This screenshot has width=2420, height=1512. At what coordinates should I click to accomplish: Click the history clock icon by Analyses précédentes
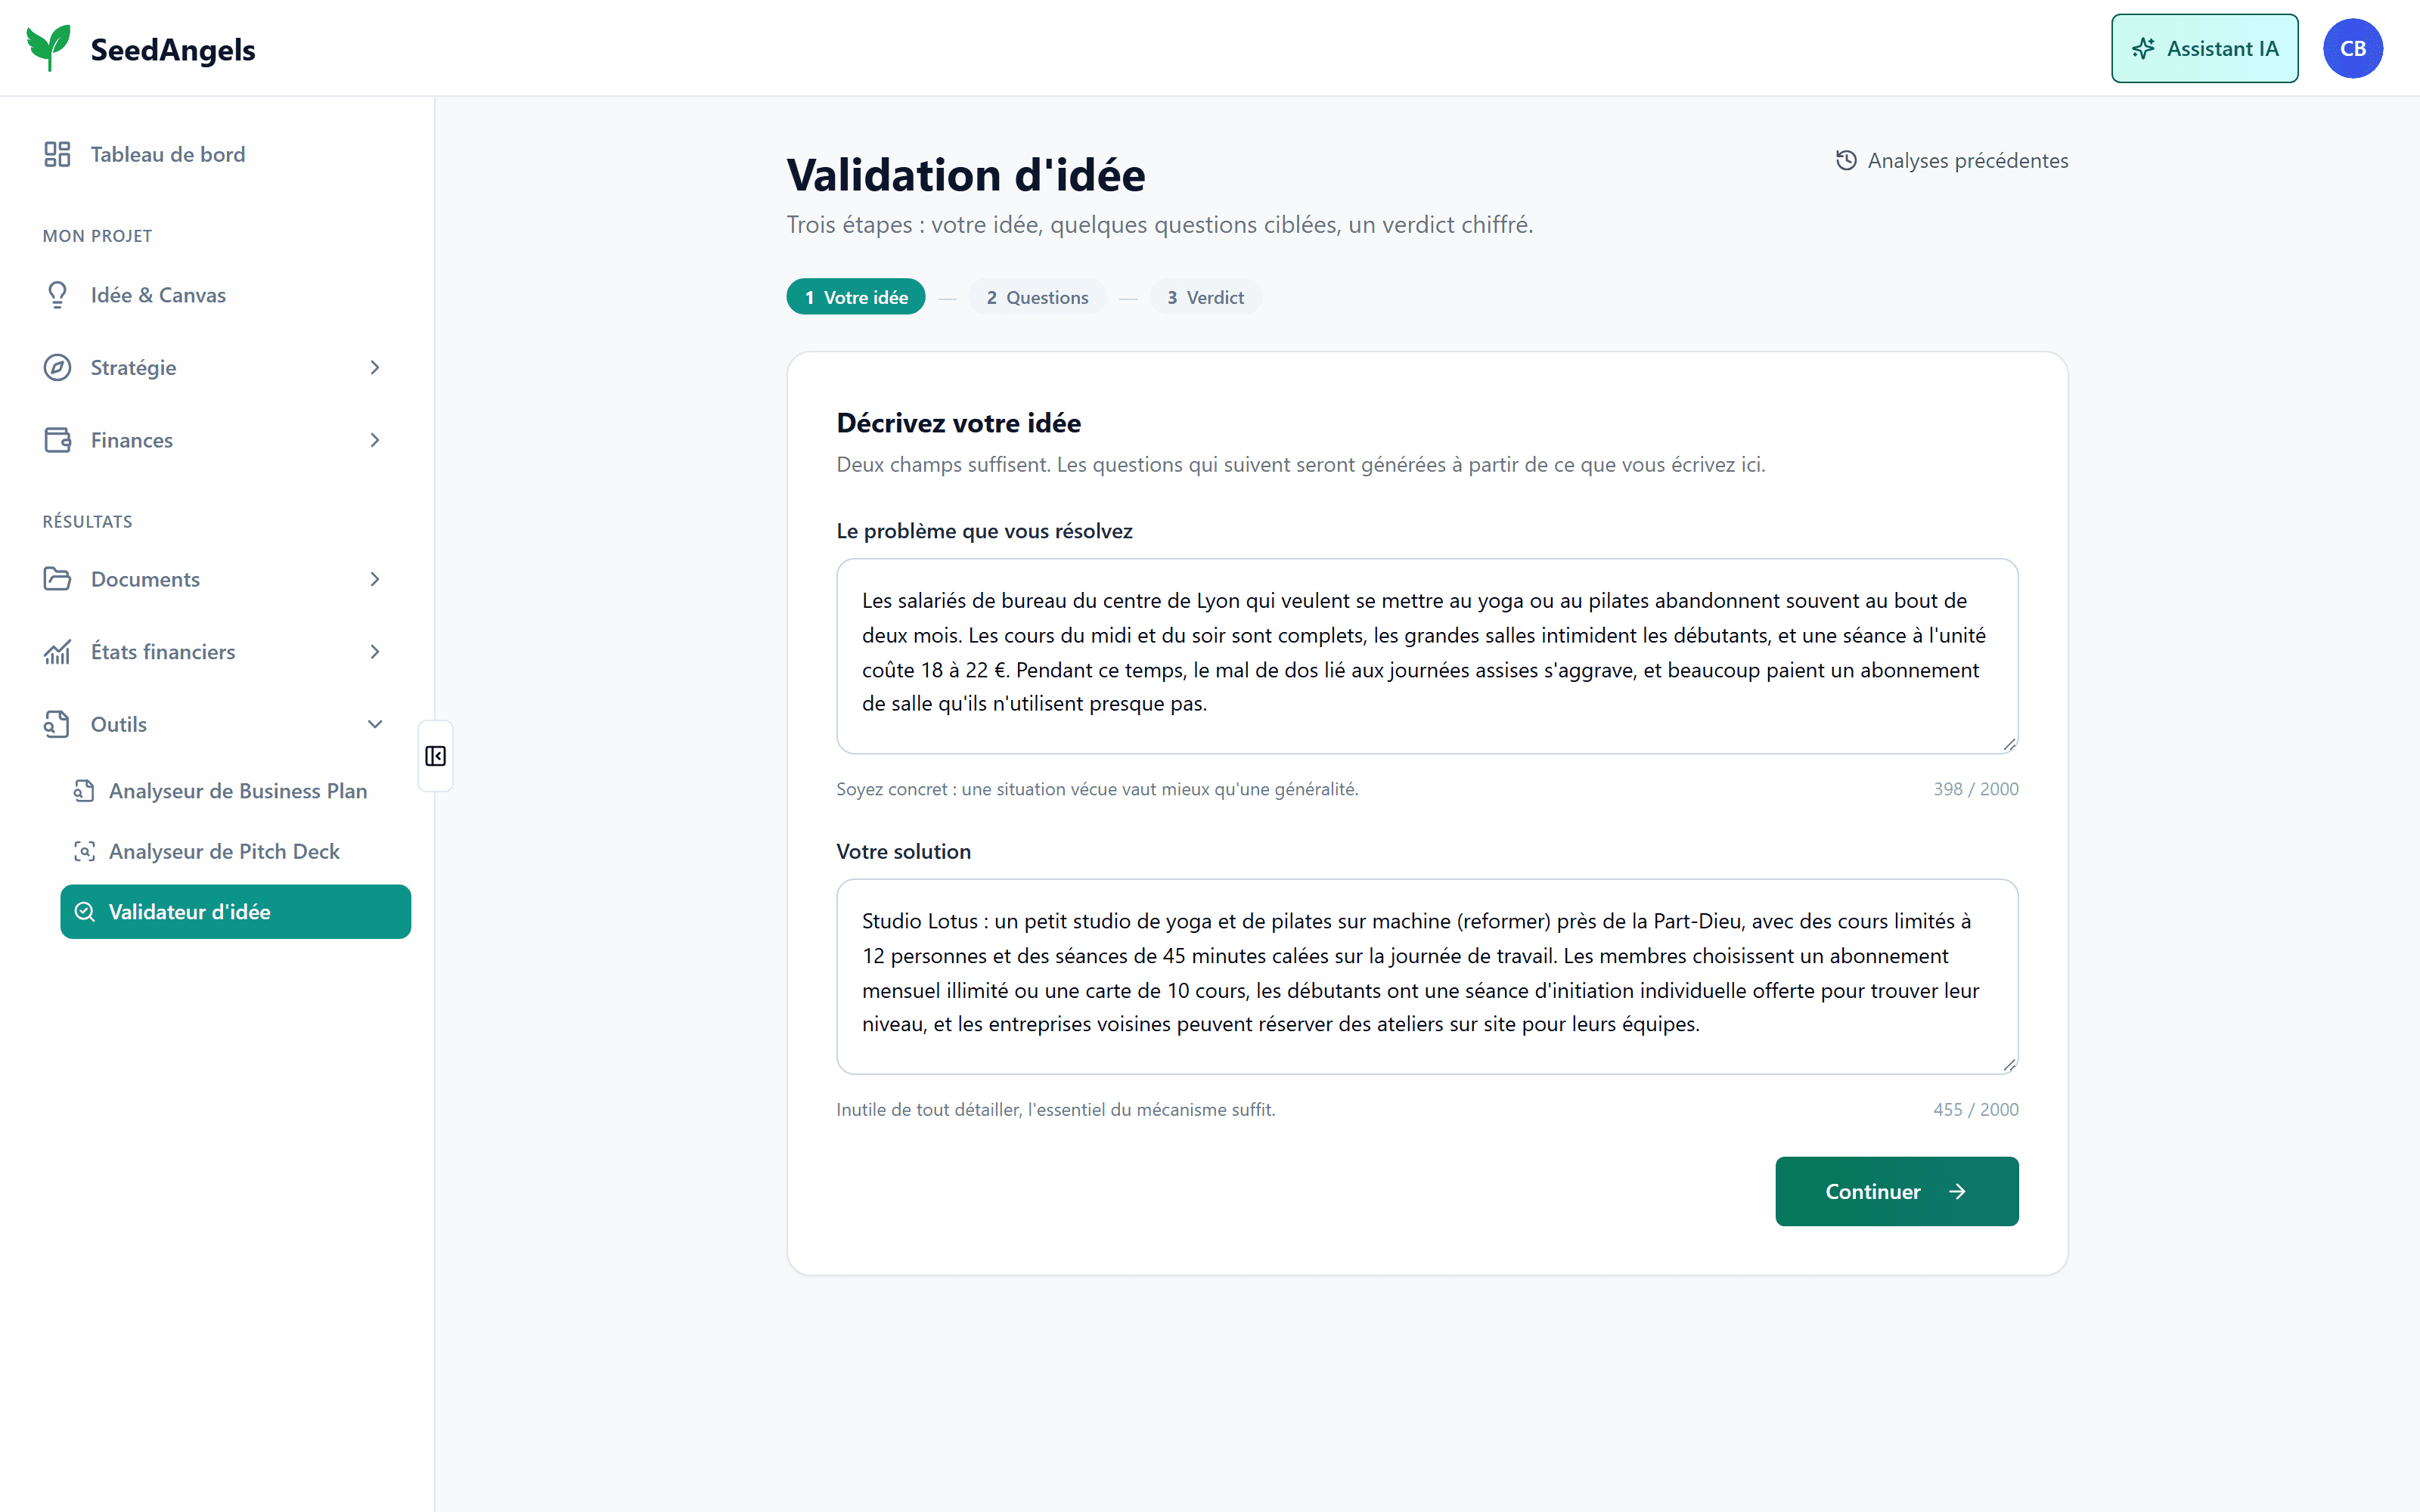tap(1846, 160)
